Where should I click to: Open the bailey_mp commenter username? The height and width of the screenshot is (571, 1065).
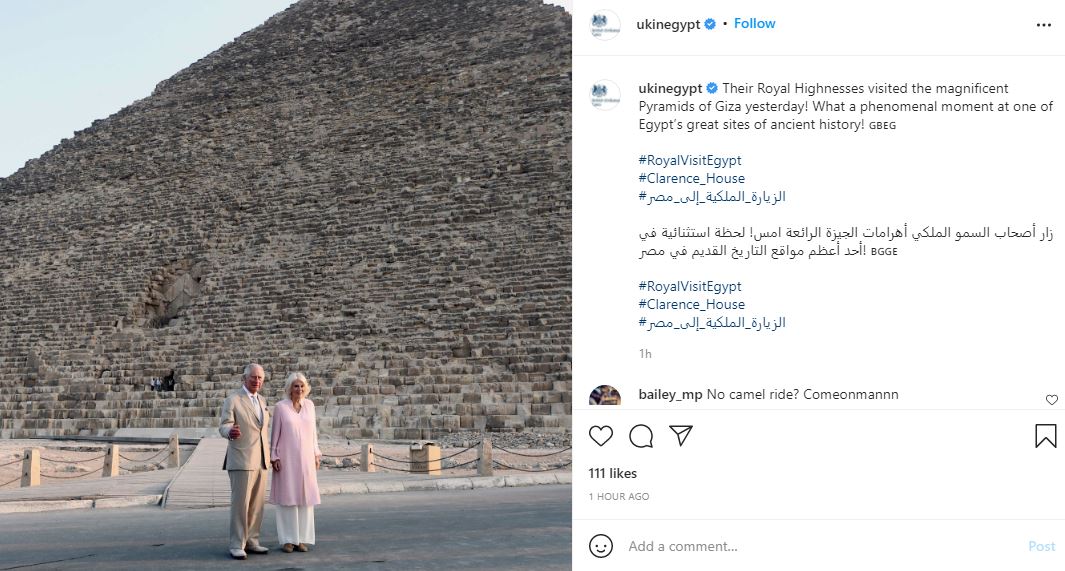coord(670,394)
